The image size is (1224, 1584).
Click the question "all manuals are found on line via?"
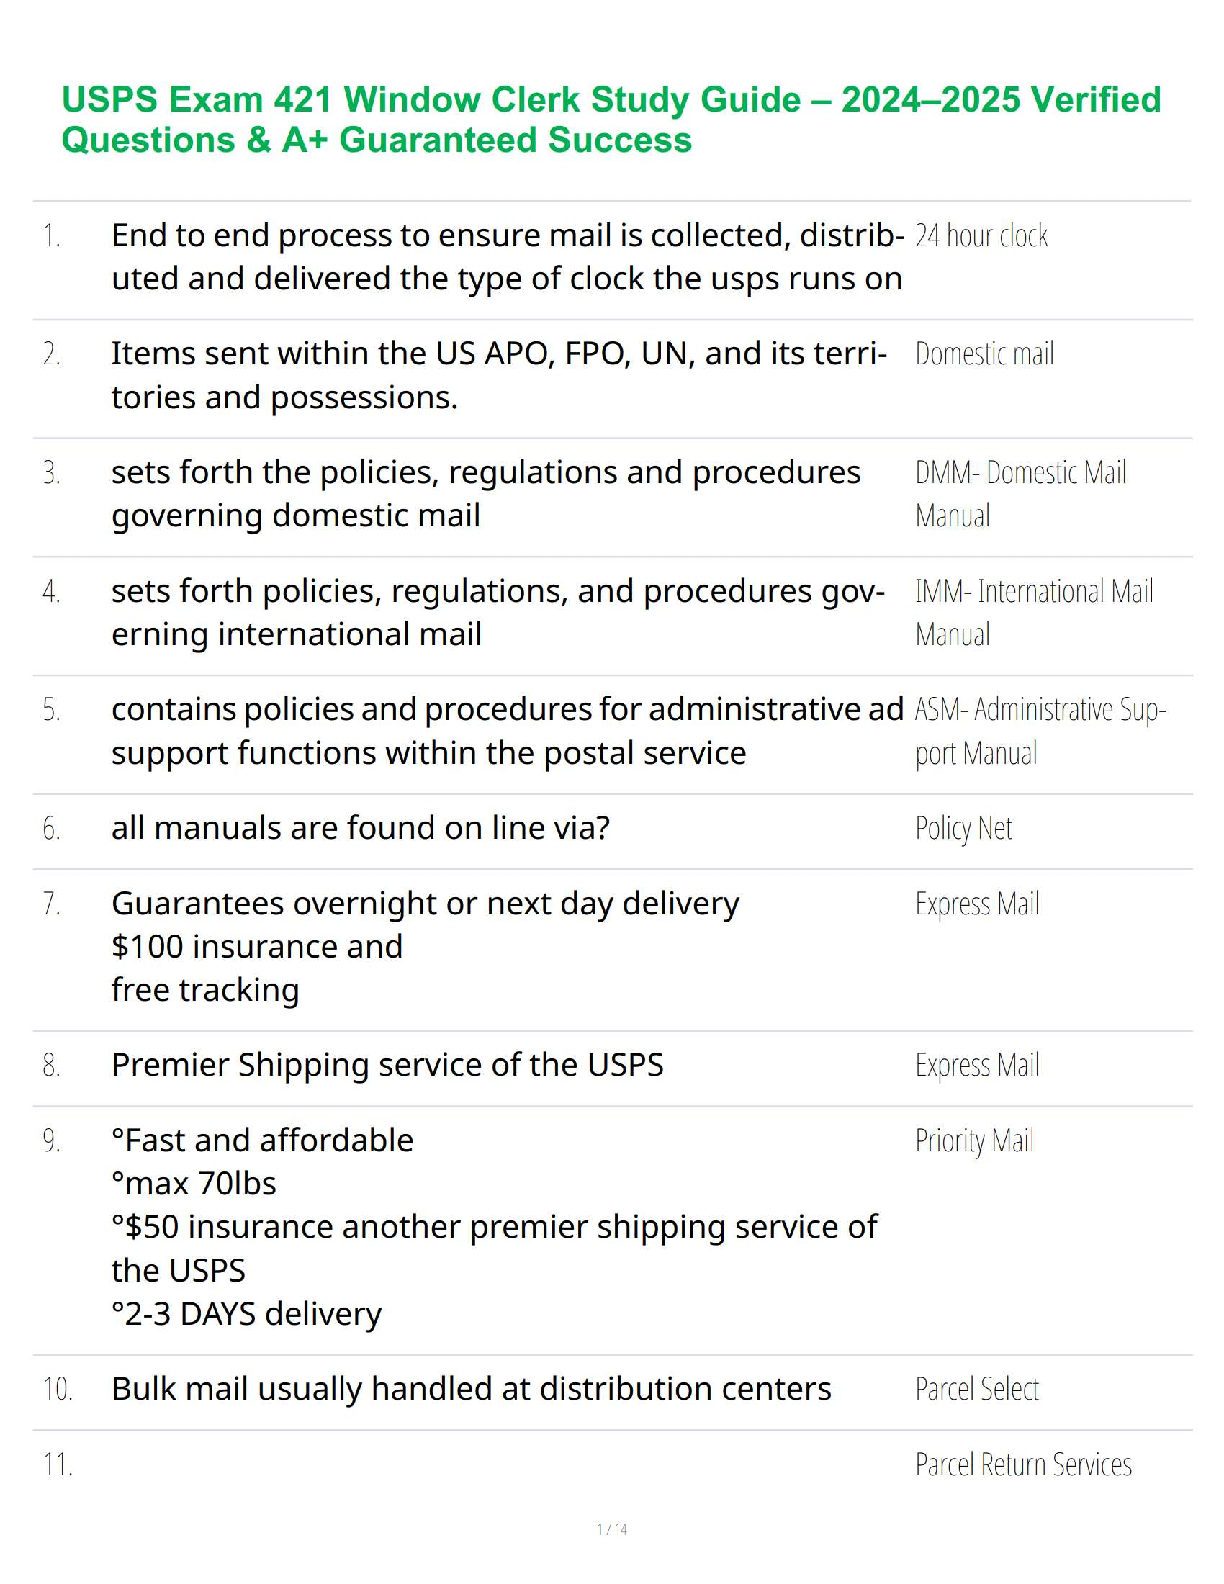360,829
